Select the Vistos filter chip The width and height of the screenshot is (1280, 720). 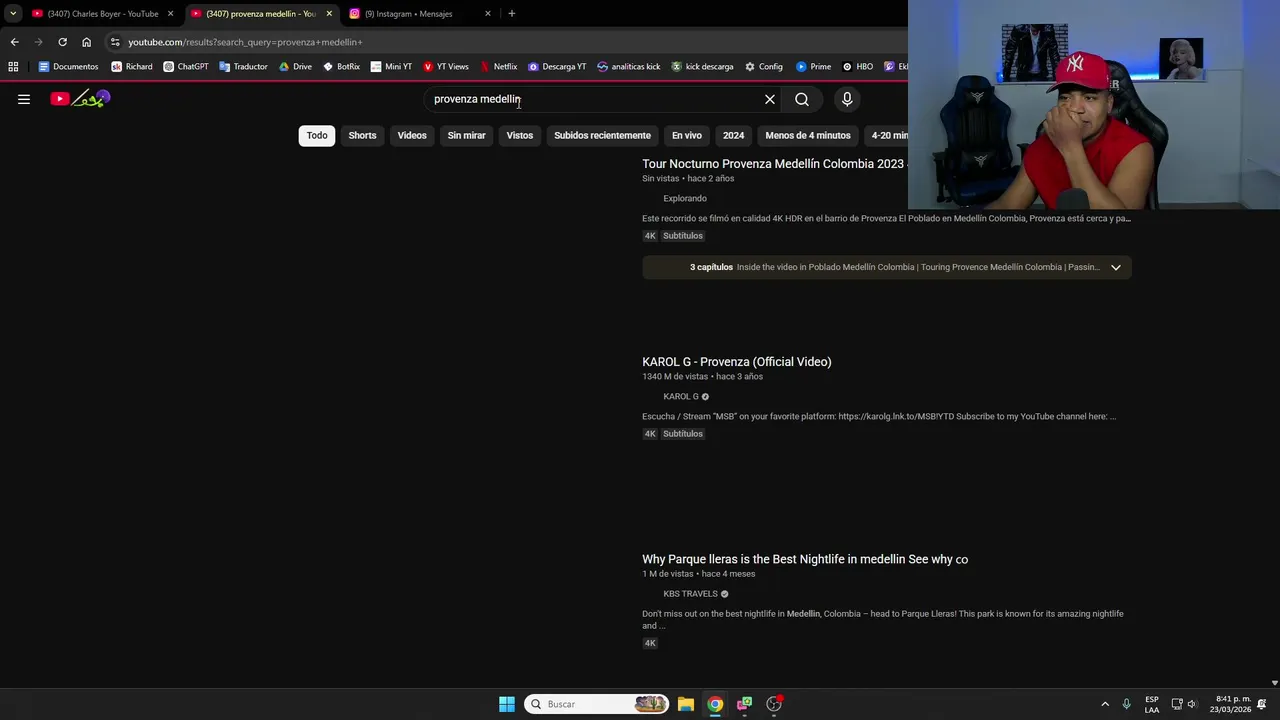pos(520,135)
